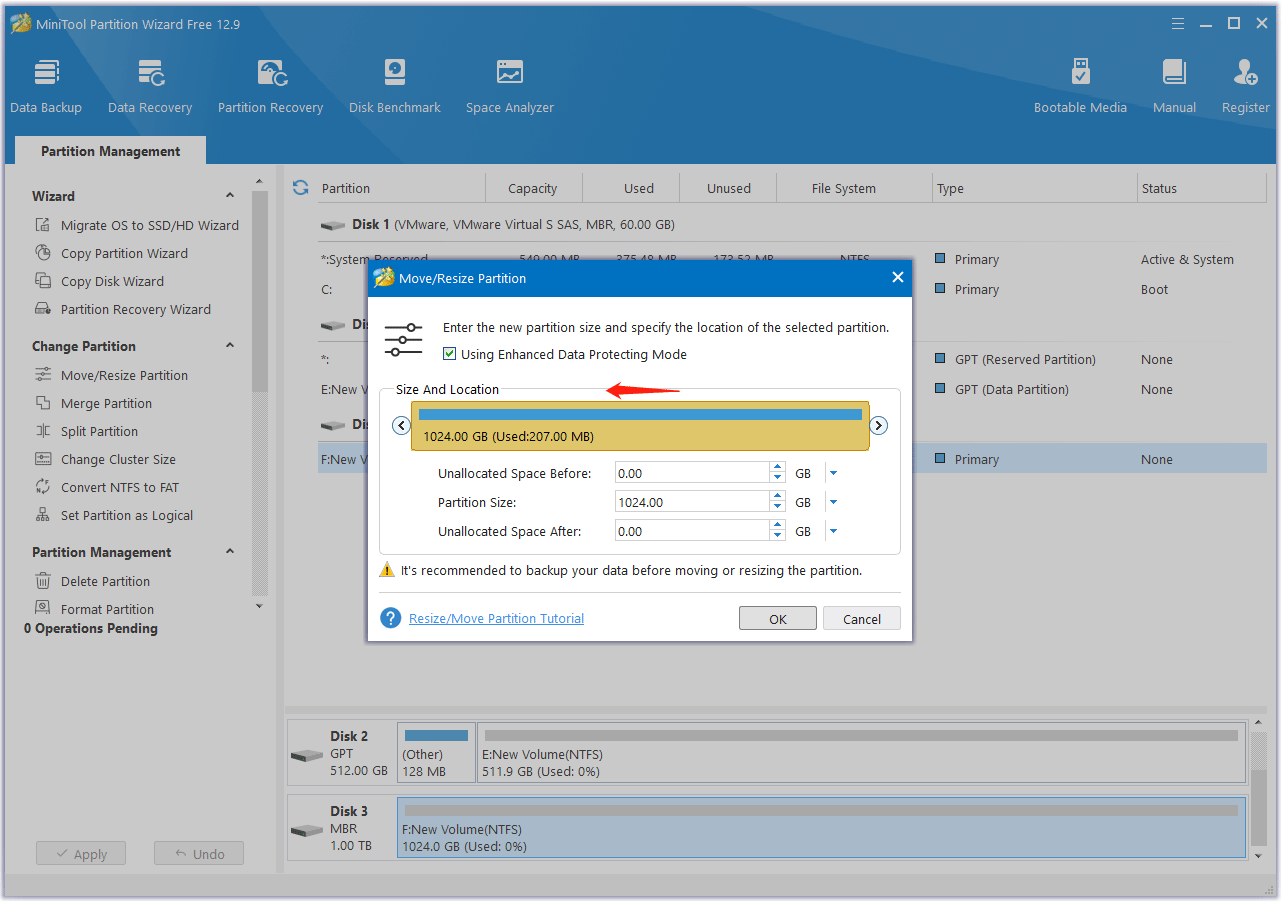This screenshot has width=1282, height=902.
Task: Collapse the Change Partition section
Action: [230, 346]
